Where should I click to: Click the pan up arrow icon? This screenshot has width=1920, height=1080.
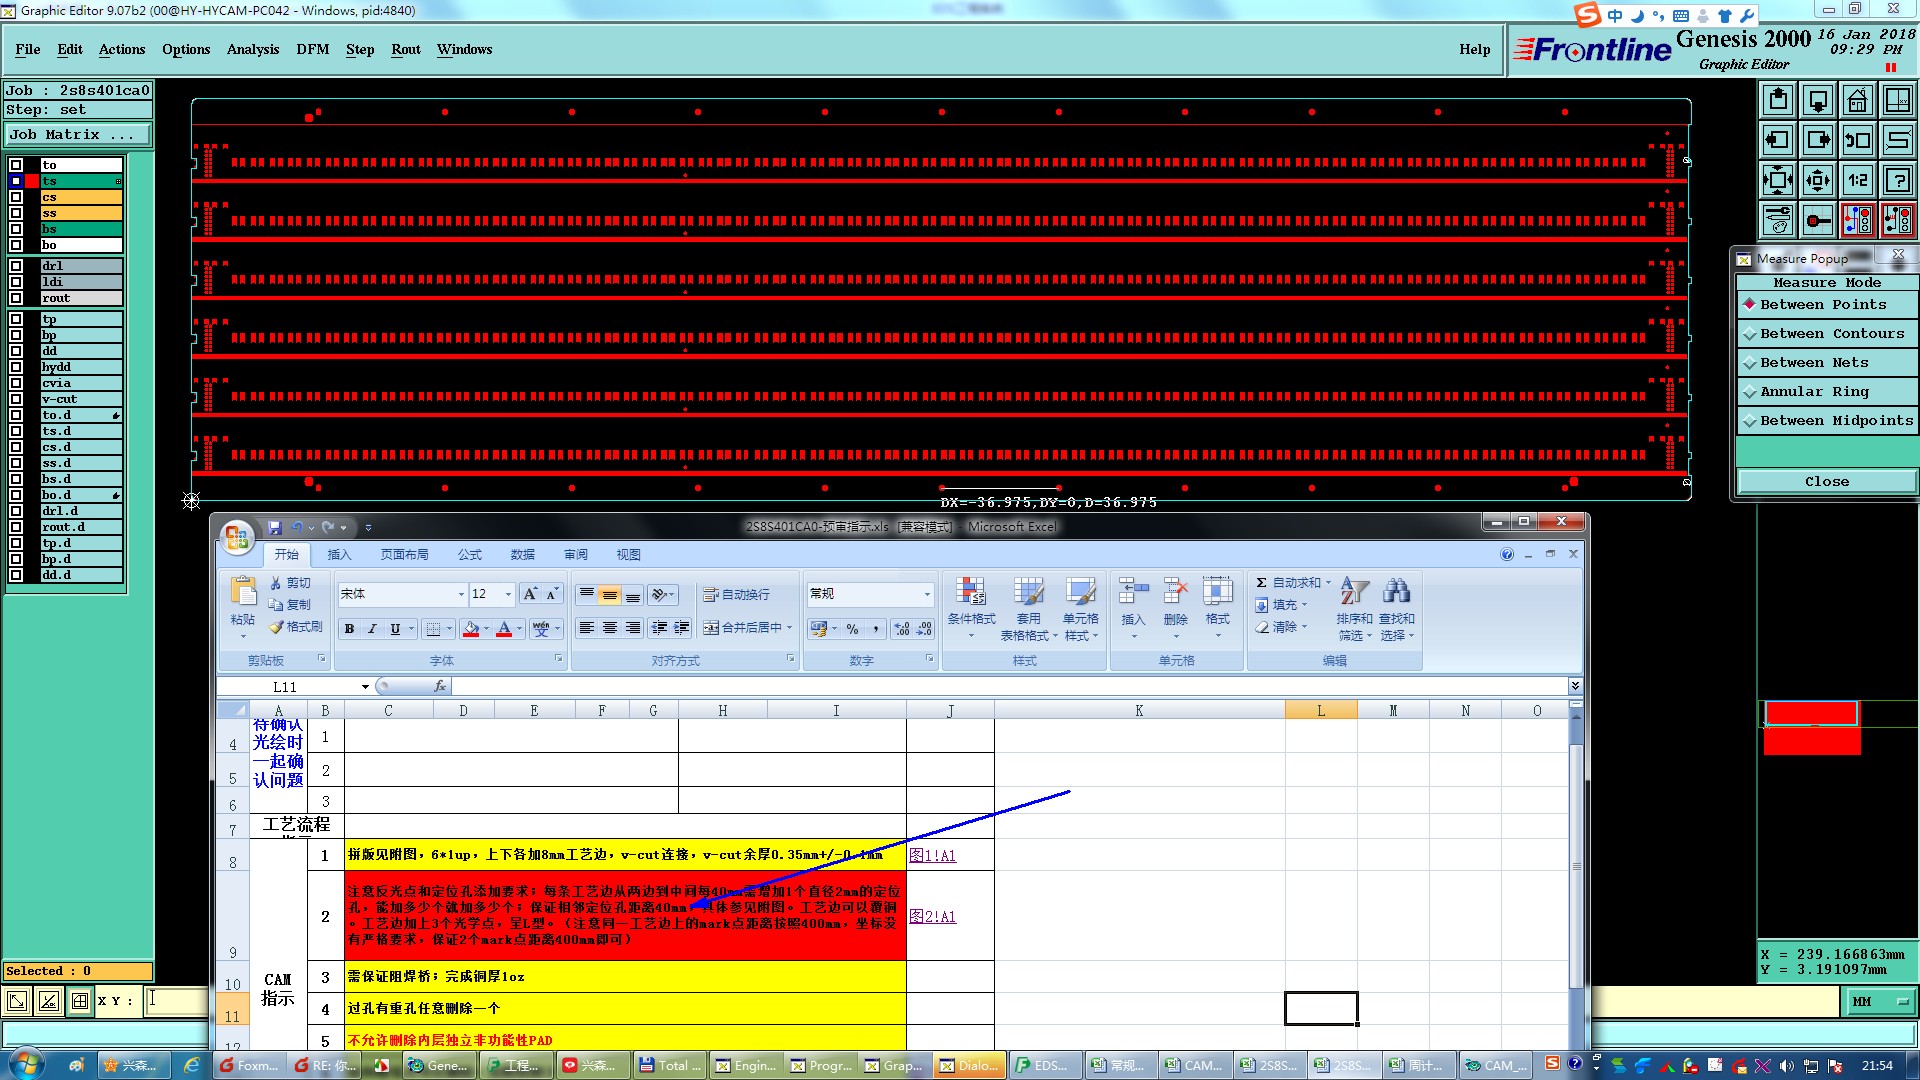[1778, 100]
